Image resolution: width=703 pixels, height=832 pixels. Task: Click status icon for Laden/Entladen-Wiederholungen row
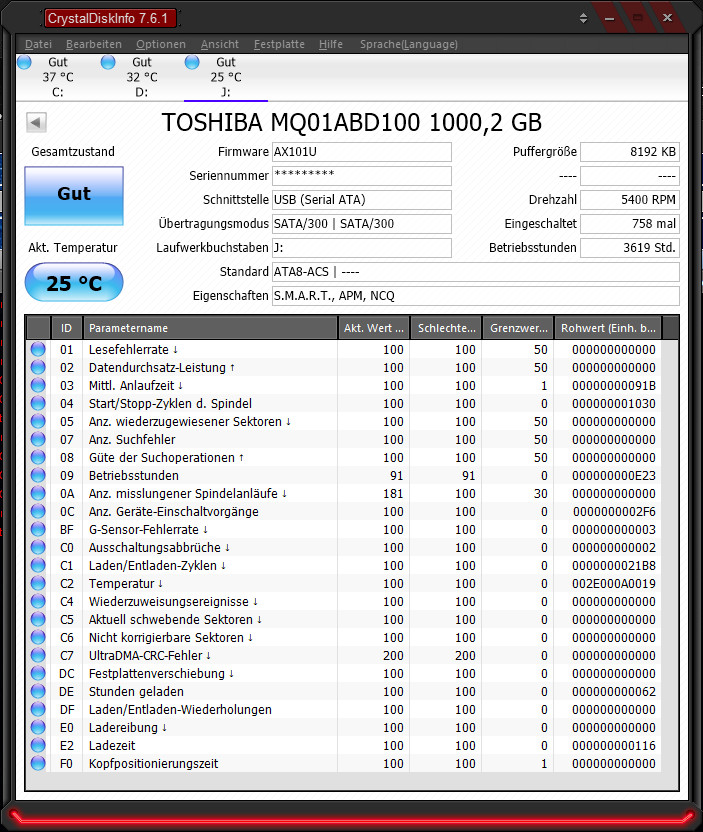point(38,709)
